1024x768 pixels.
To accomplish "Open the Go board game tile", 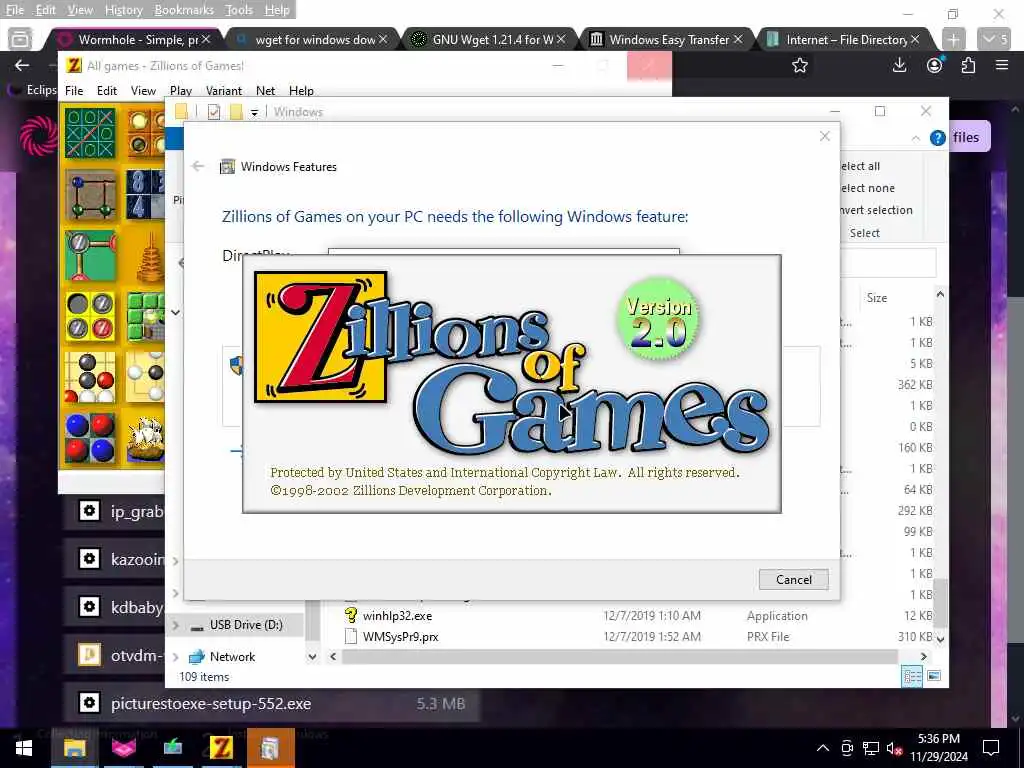I will point(146,377).
